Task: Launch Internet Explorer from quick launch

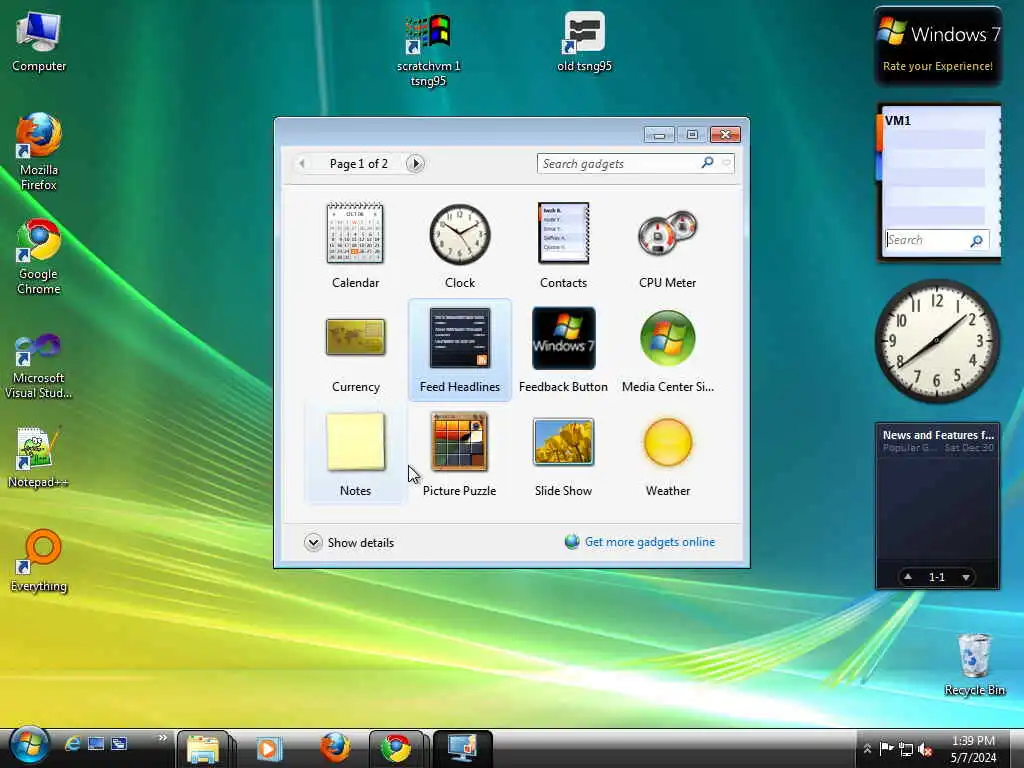Action: [72, 743]
